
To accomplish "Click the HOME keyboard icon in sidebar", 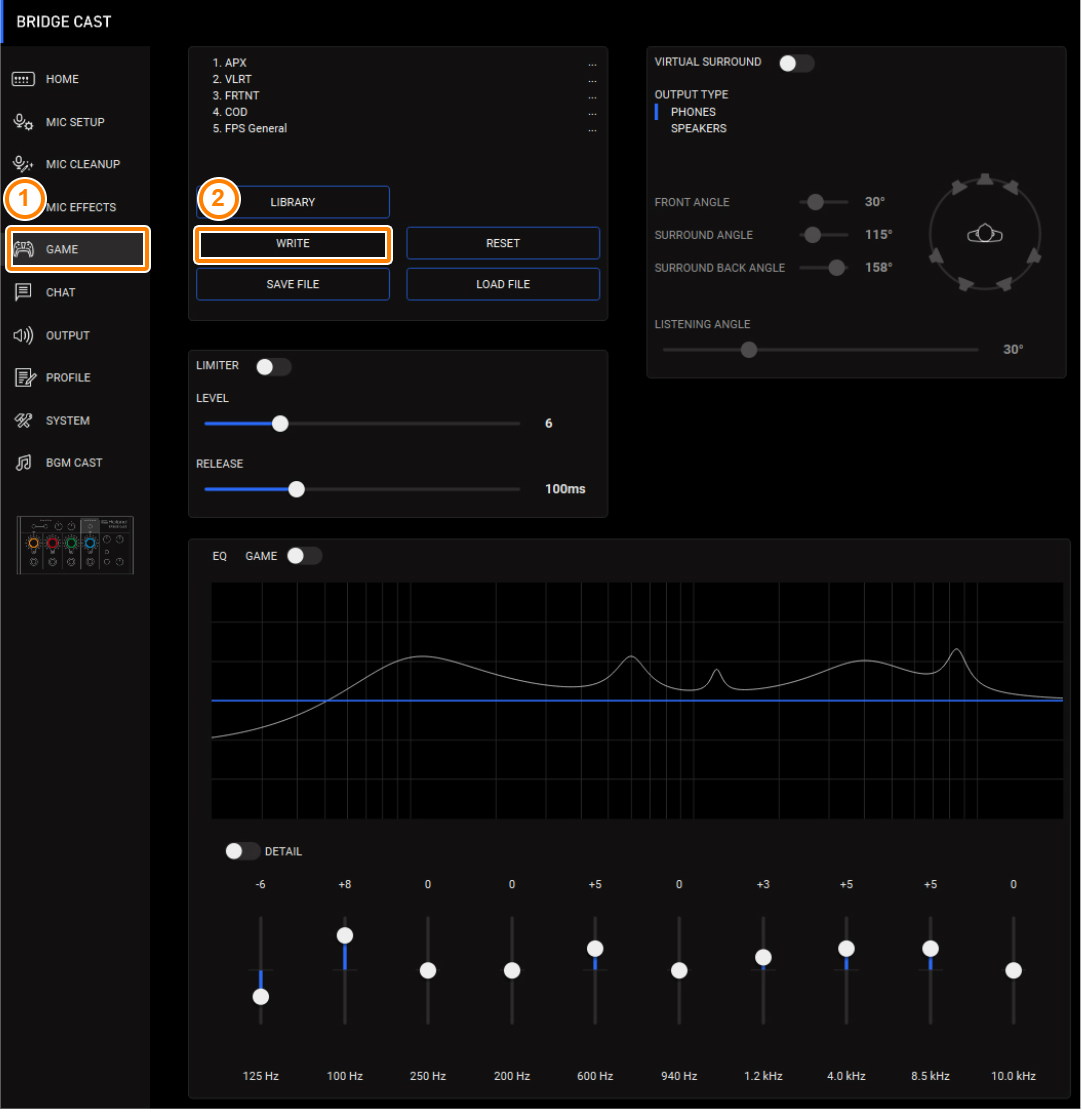I will tap(23, 79).
